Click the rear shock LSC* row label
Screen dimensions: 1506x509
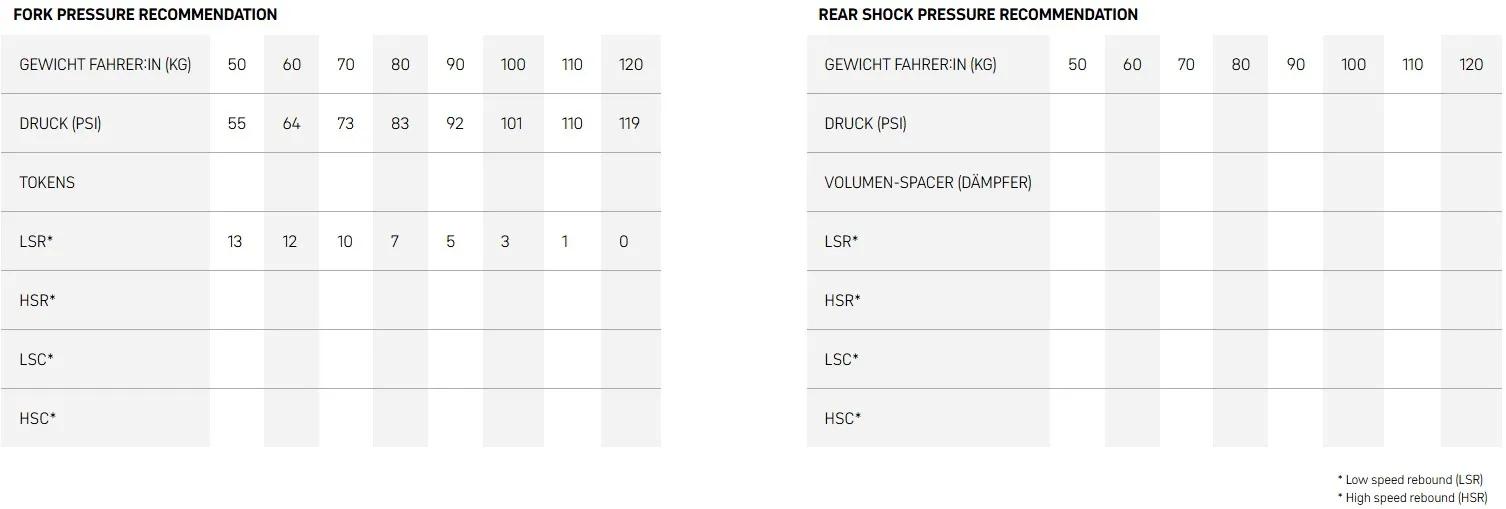pos(841,360)
